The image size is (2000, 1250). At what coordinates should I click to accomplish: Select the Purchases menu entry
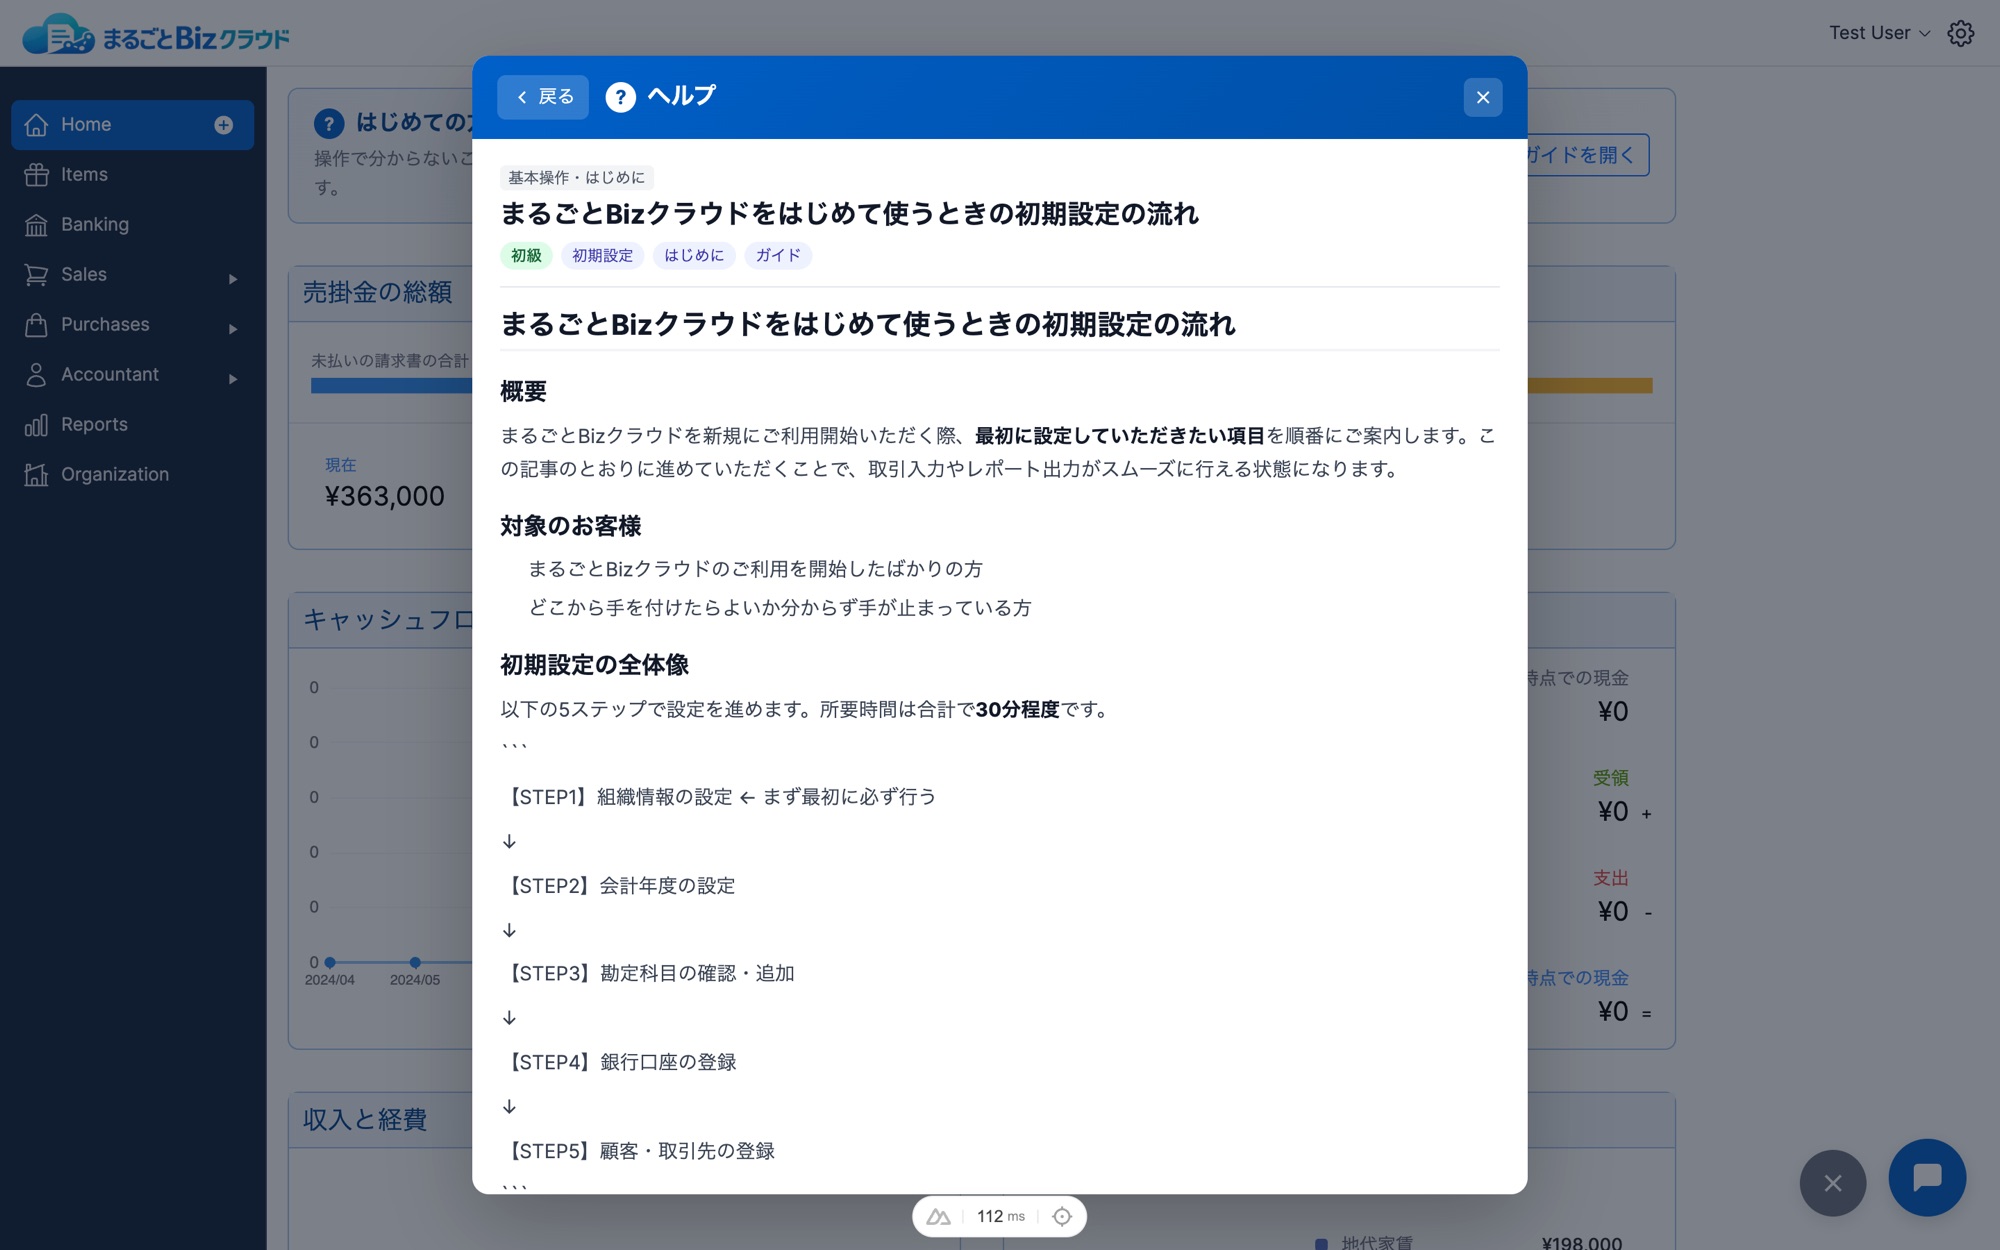click(x=132, y=325)
